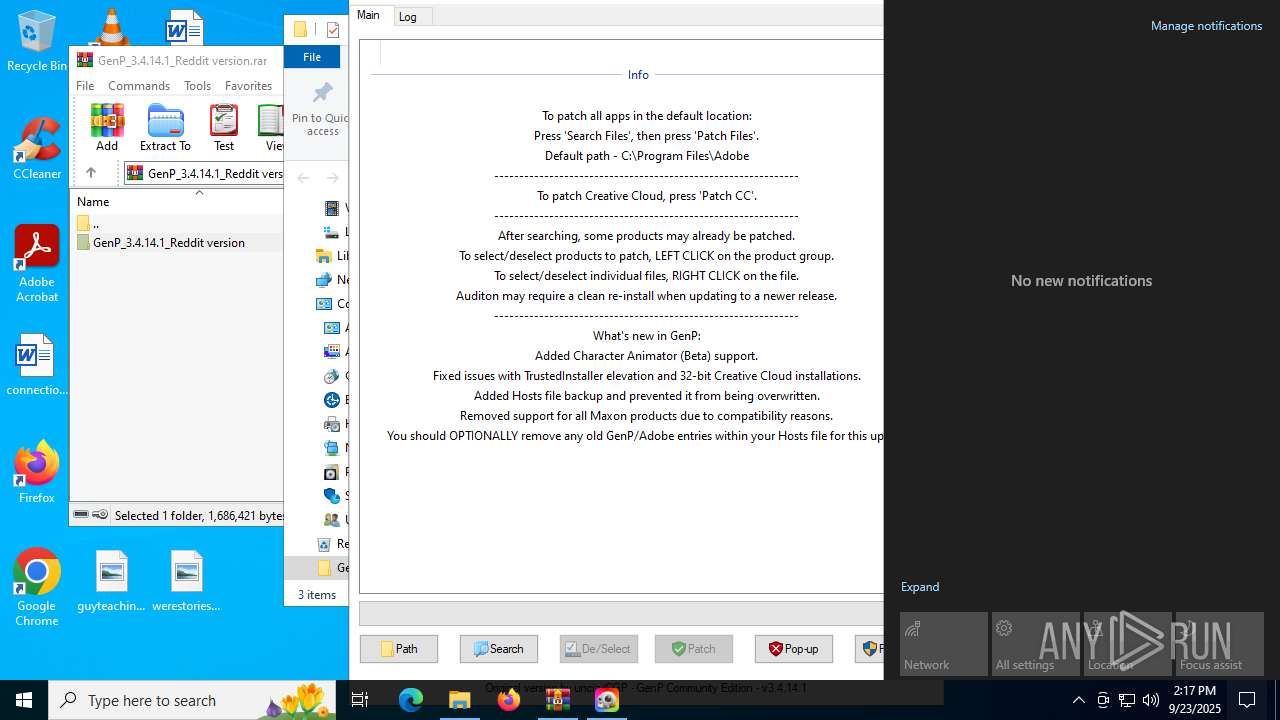
Task: Close the Action Center via notification icon
Action: 1247,700
